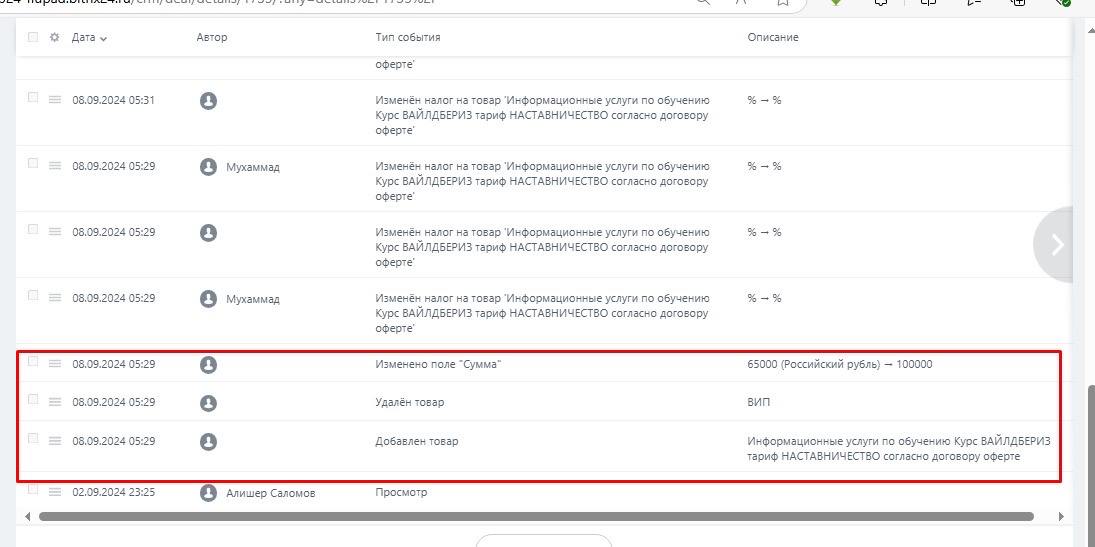Viewport: 1095px width, 547px height.
Task: Open grid settings gear icon
Action: click(54, 38)
